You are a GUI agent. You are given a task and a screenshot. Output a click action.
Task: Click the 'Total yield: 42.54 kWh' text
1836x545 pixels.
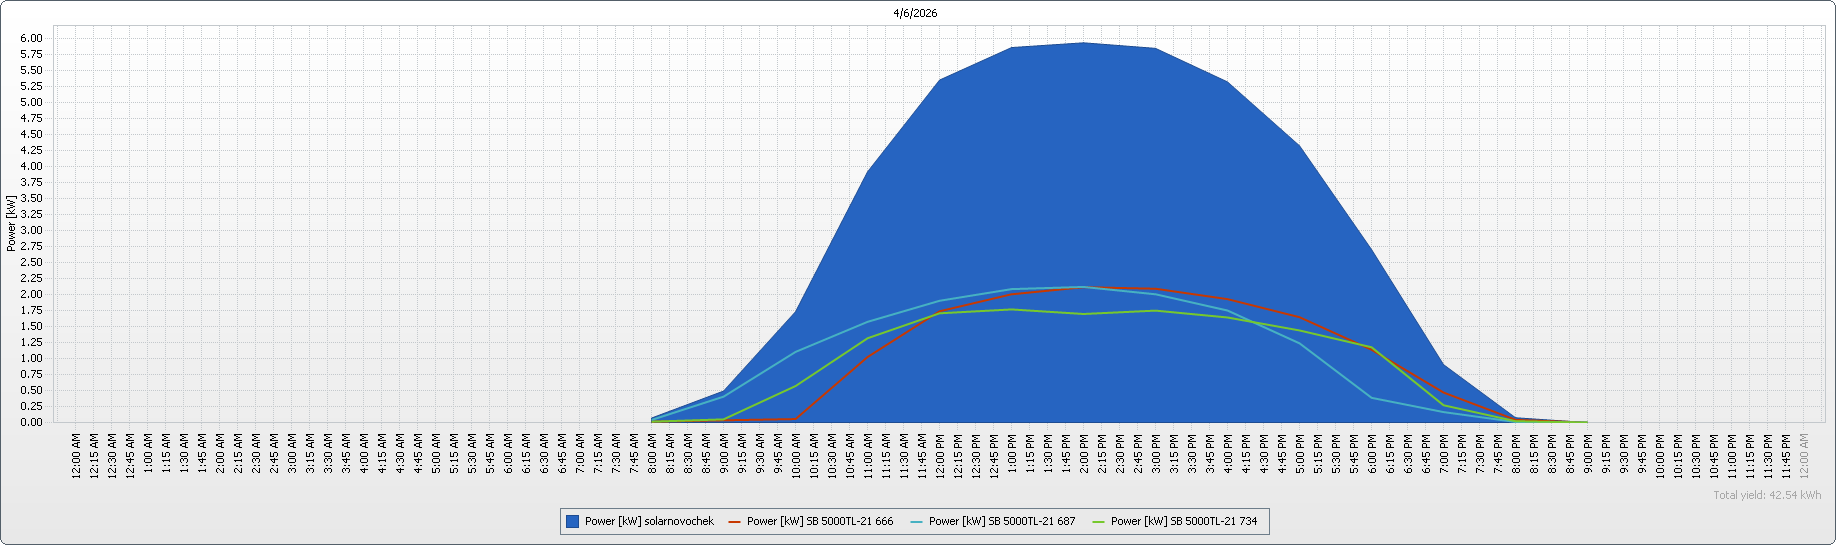pyautogui.click(x=1766, y=495)
